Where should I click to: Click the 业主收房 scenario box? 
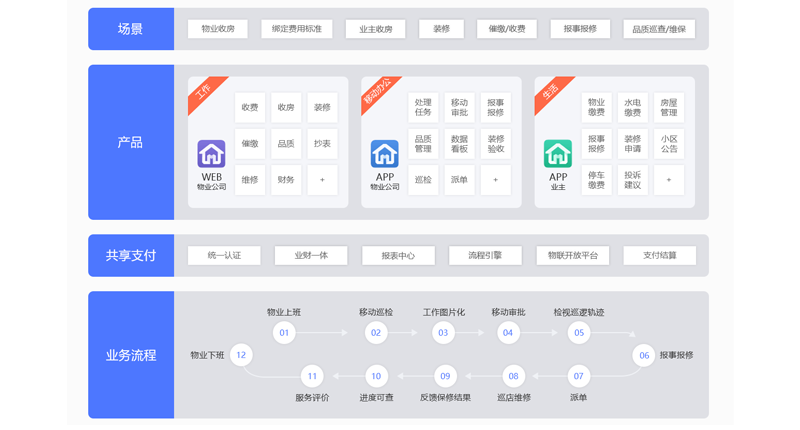376,29
